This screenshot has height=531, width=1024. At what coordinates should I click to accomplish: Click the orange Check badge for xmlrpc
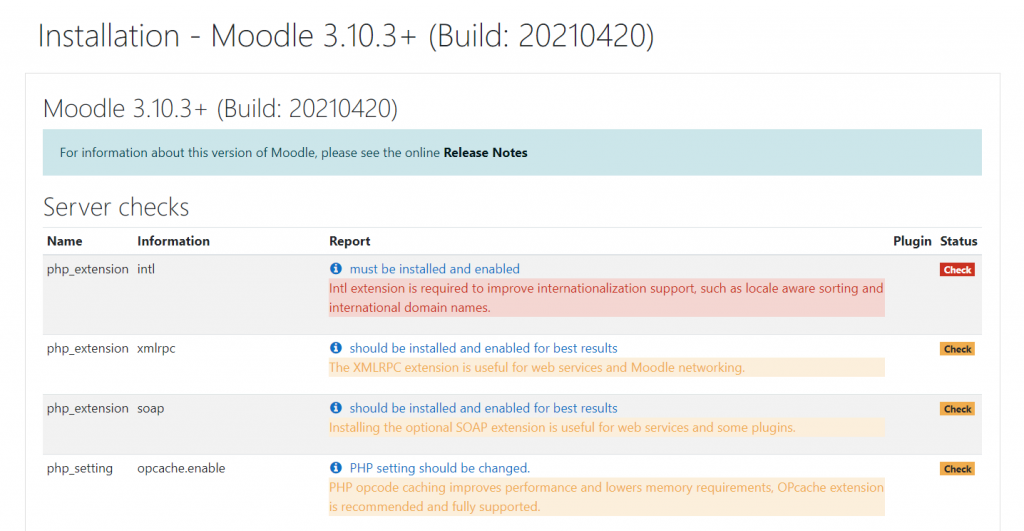[x=957, y=349]
